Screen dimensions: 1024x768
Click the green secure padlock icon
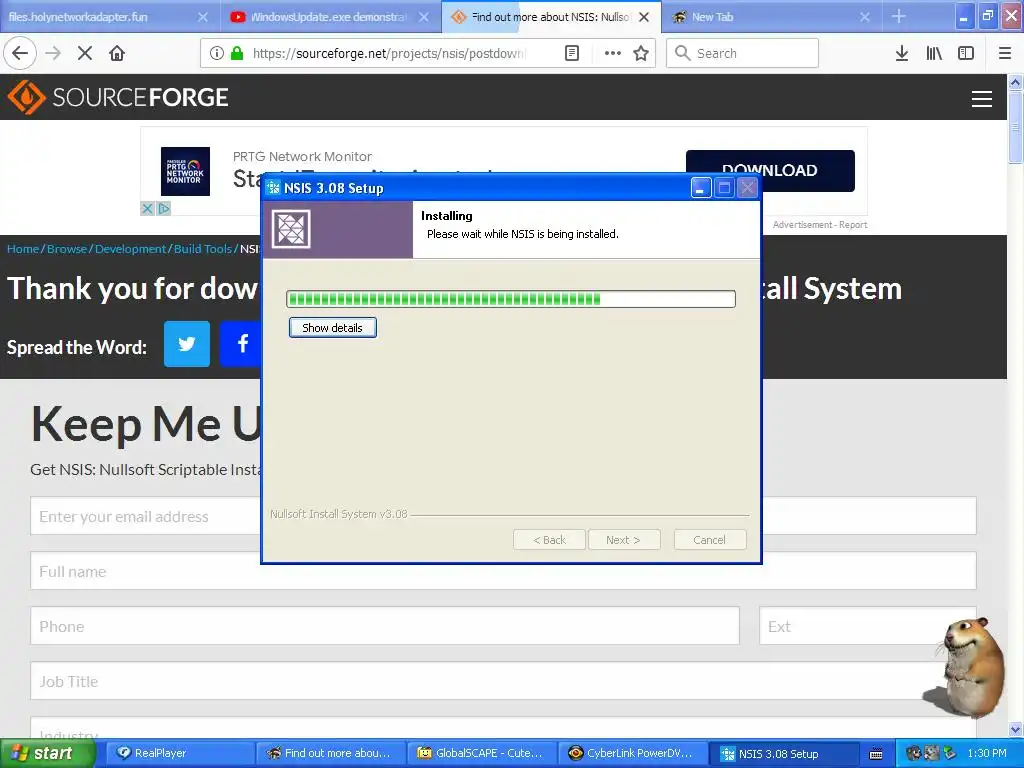click(237, 53)
